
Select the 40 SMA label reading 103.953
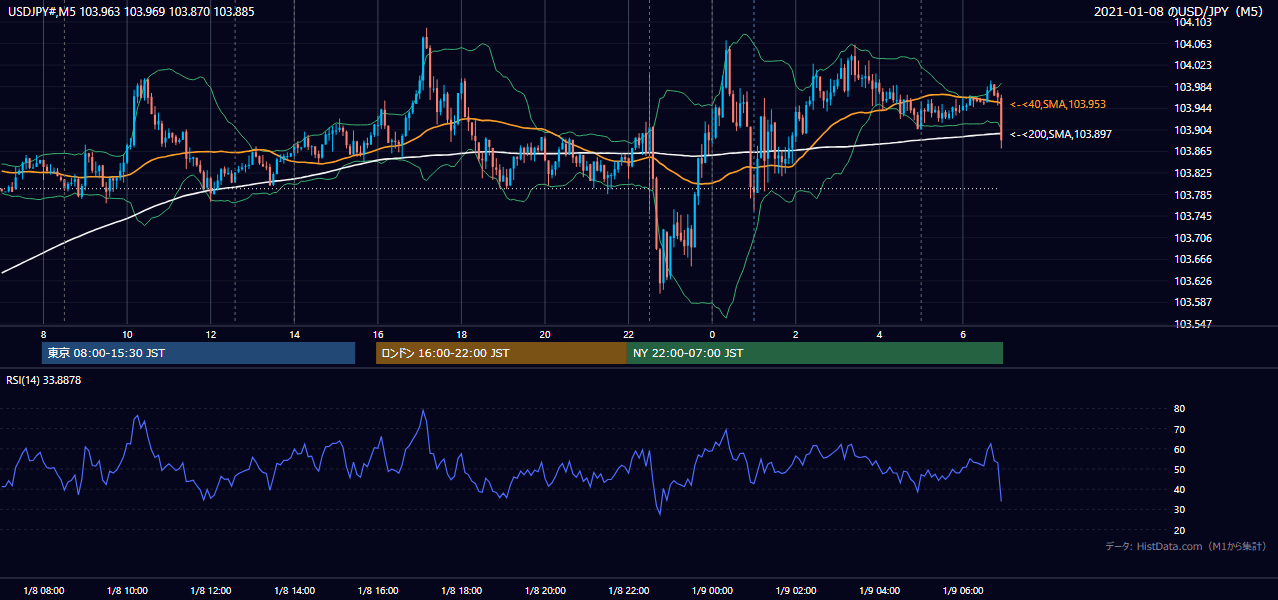click(1058, 104)
